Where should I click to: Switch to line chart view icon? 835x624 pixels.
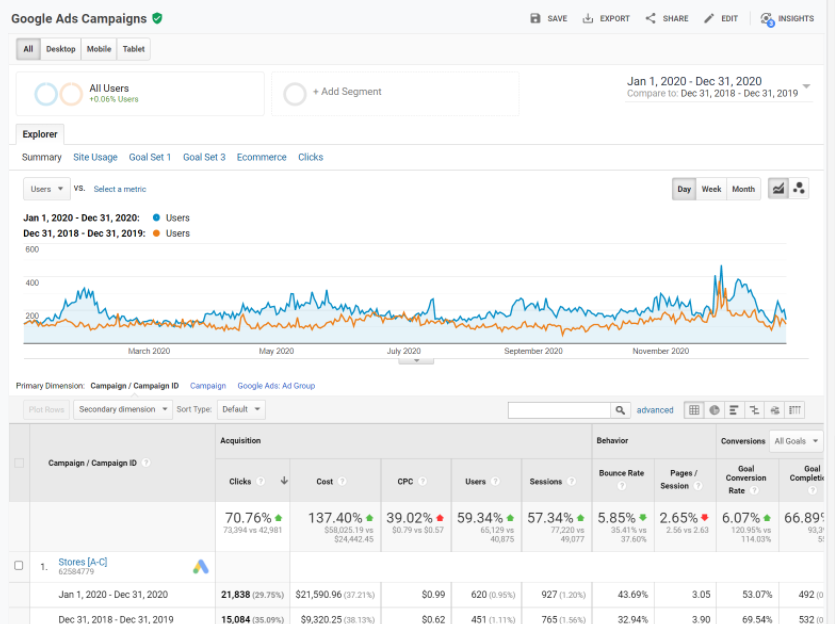778,188
